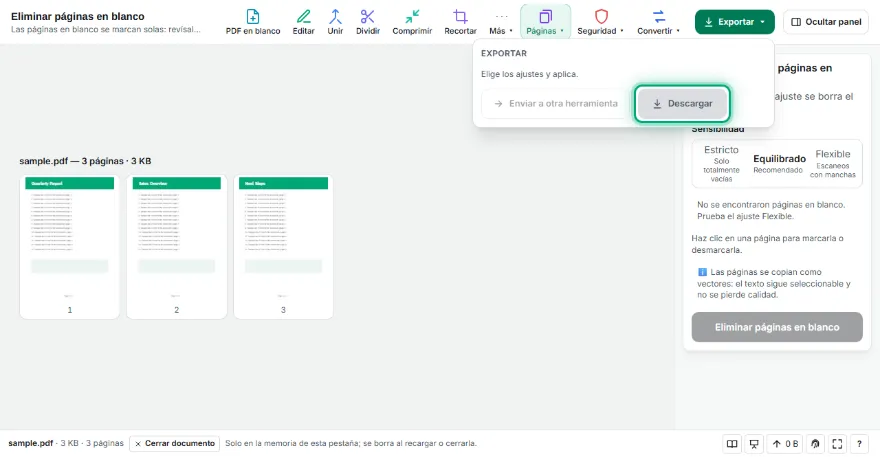
Task: Select page 3 thumbnail
Action: [x=283, y=247]
